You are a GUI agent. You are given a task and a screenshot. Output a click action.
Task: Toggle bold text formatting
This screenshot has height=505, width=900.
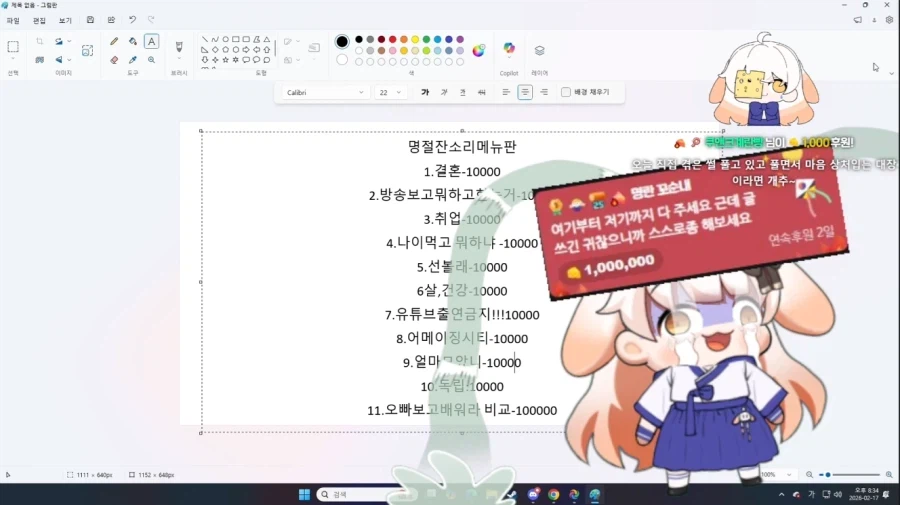click(x=425, y=92)
